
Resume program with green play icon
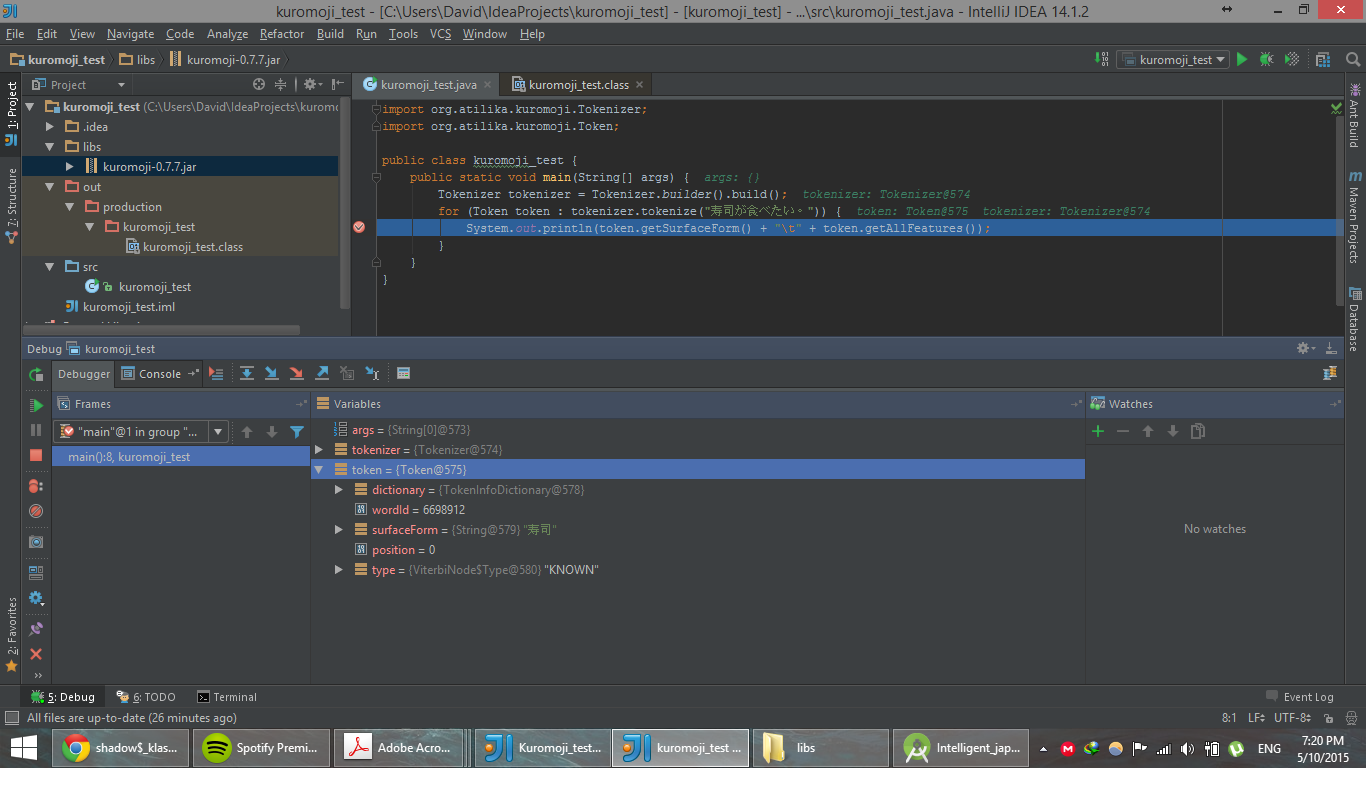tap(36, 405)
